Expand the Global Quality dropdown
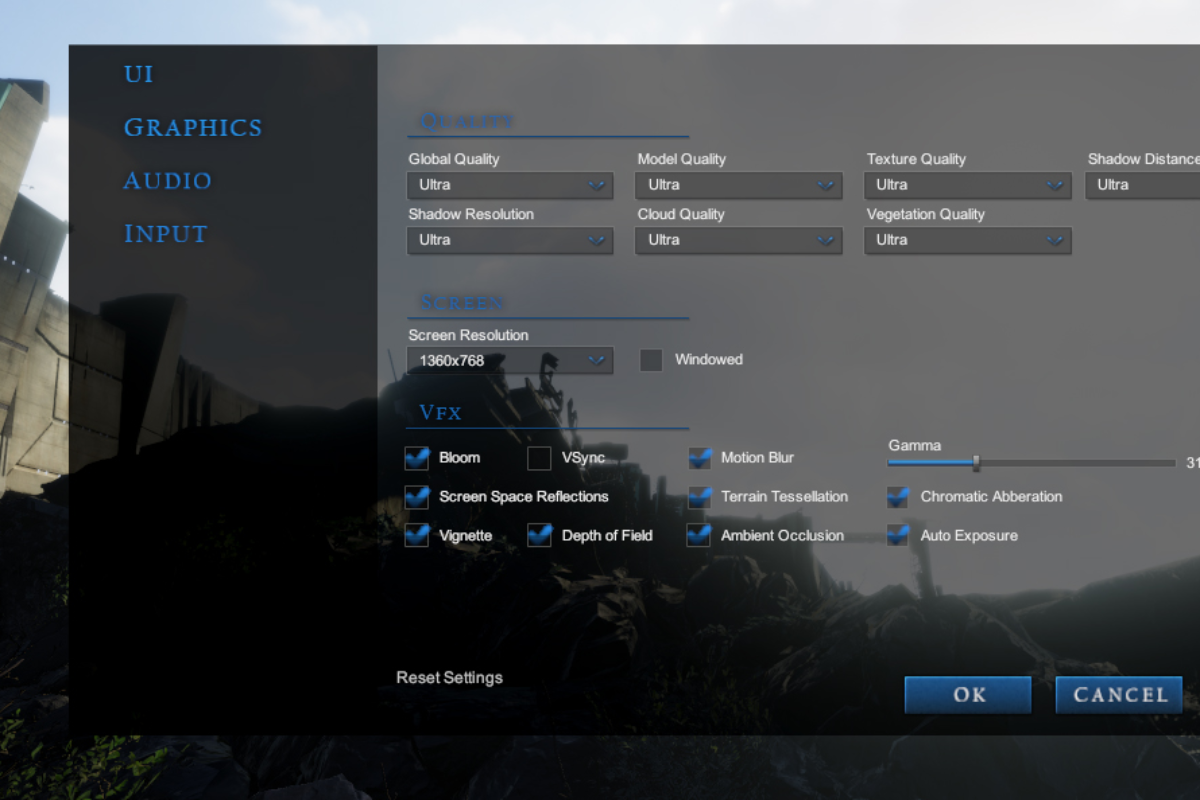 (x=509, y=185)
